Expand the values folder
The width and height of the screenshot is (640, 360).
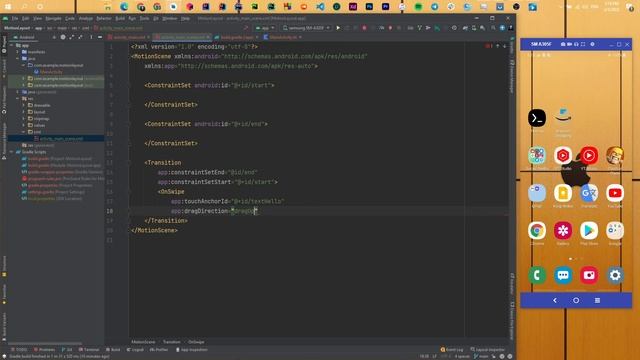(x=24, y=125)
